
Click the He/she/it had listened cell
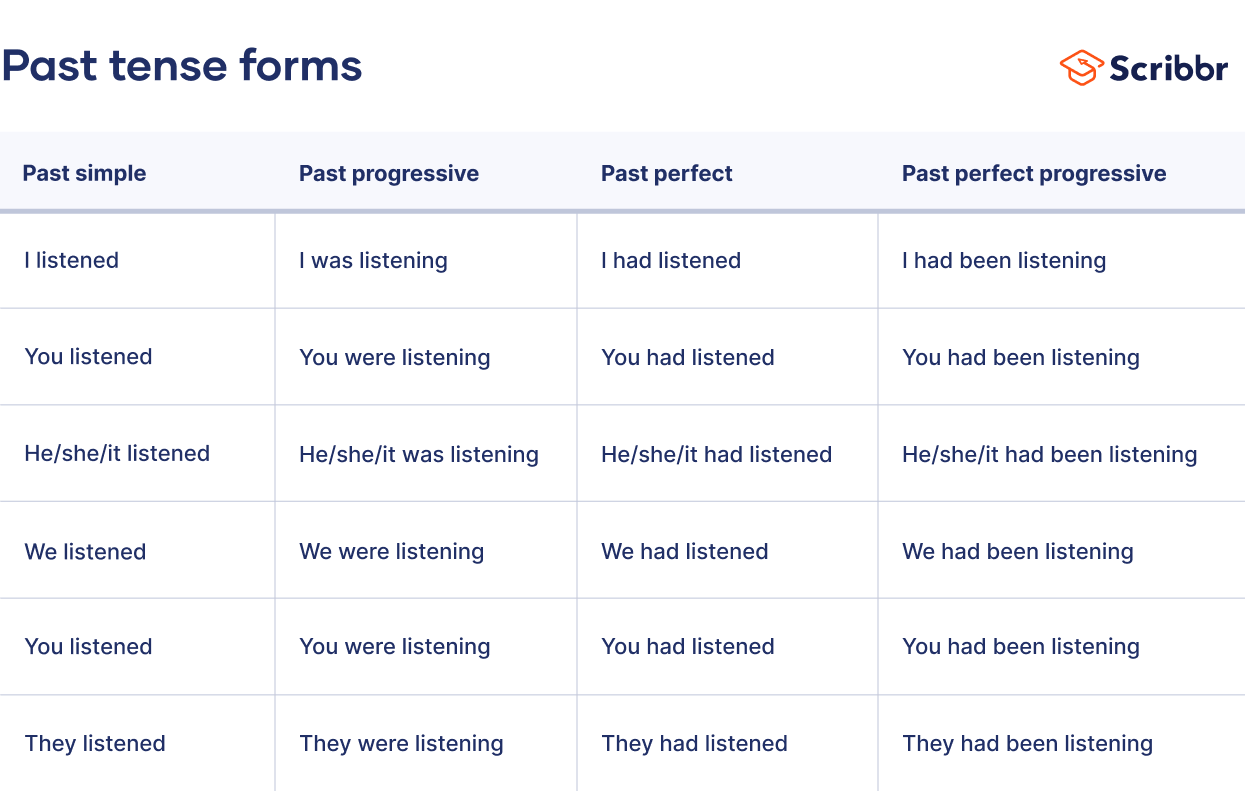coord(716,454)
